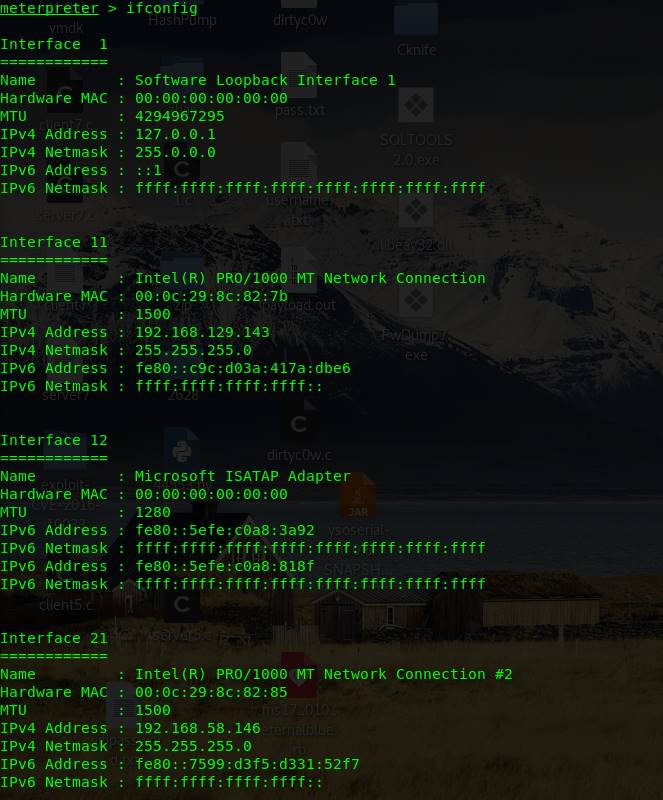This screenshot has height=800, width=663.
Task: Click the username.txt file icon on desktop
Action: click(x=299, y=165)
